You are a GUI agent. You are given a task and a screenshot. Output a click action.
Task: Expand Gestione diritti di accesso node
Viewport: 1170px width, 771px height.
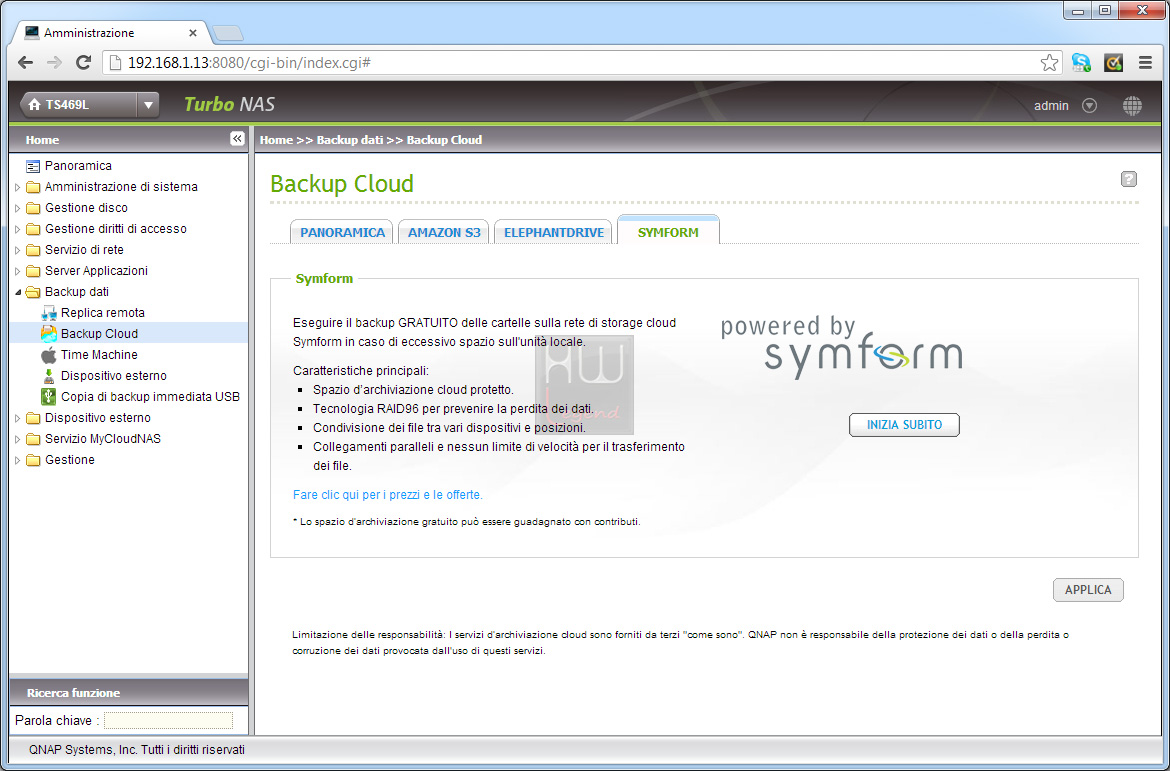[x=18, y=229]
